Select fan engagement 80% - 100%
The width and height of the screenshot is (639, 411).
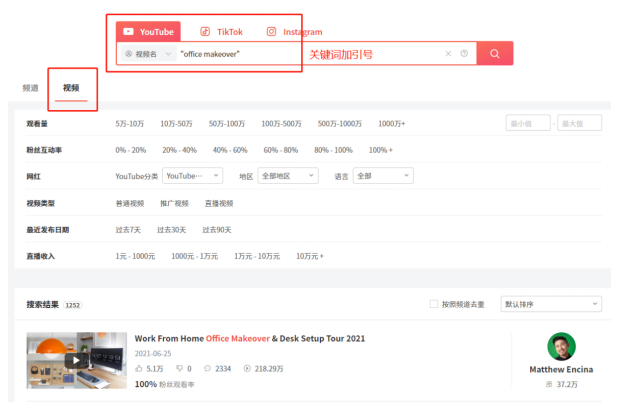(333, 150)
